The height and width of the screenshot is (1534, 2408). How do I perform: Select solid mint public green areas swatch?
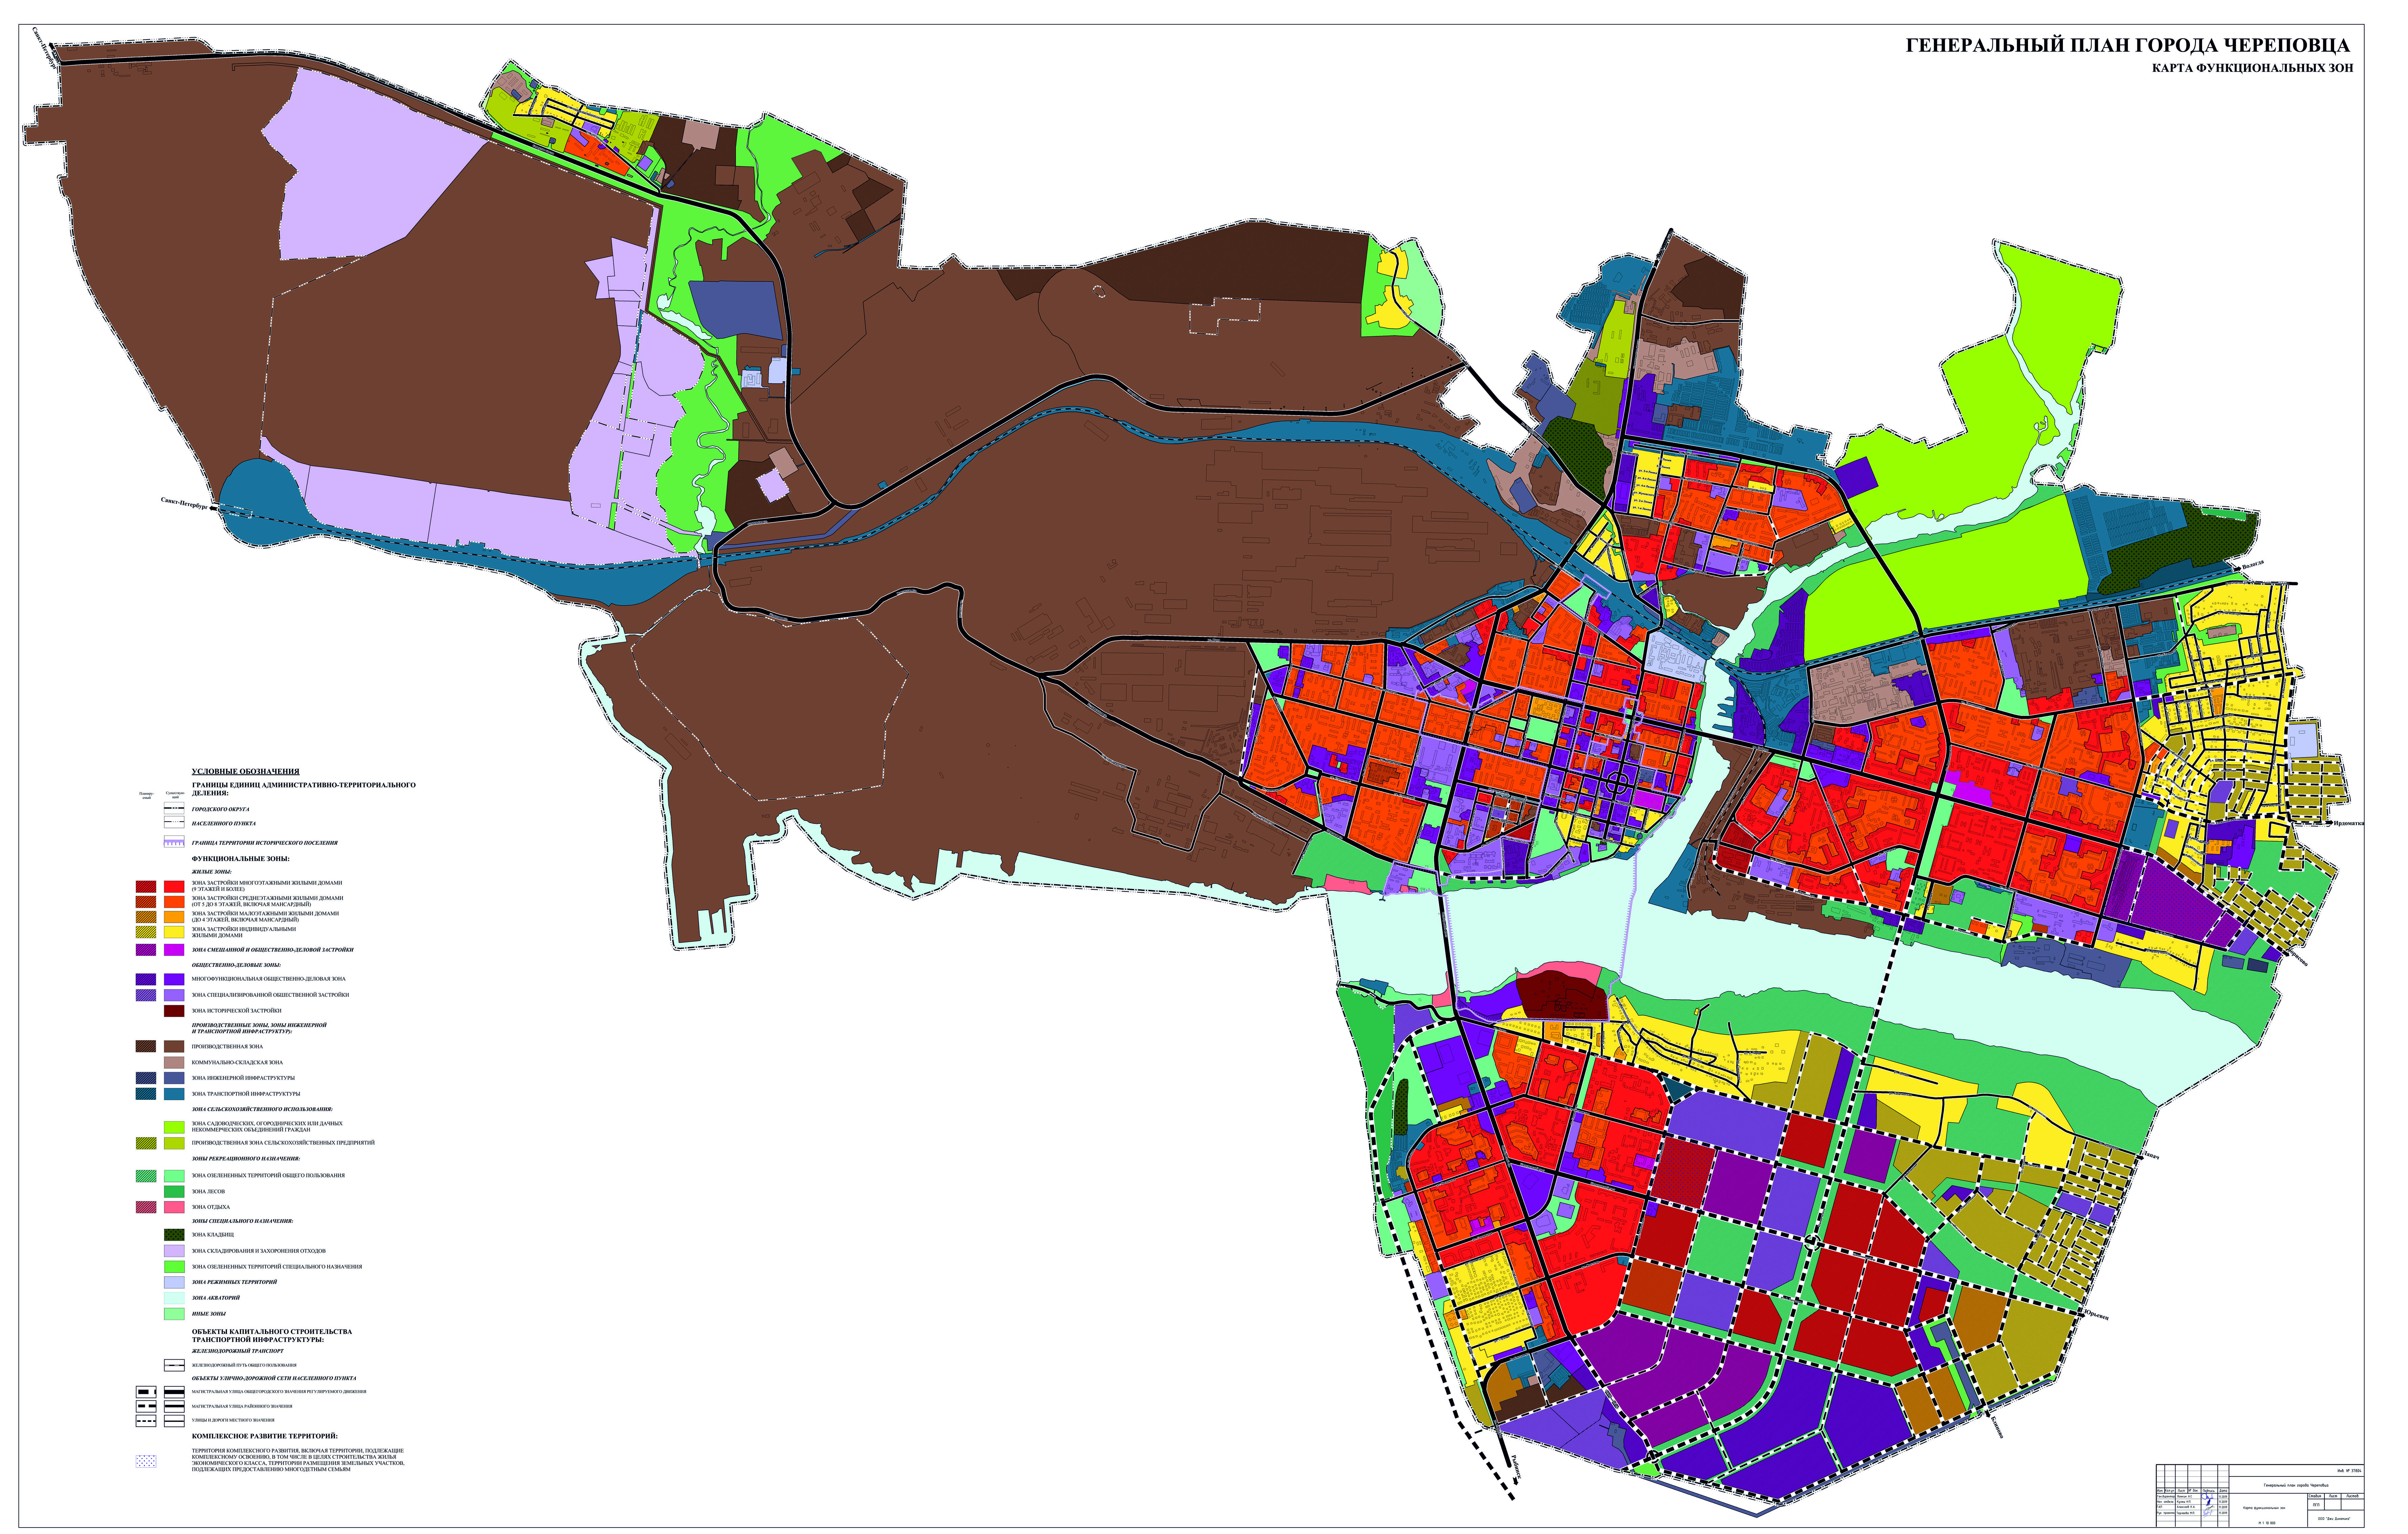(x=174, y=1176)
